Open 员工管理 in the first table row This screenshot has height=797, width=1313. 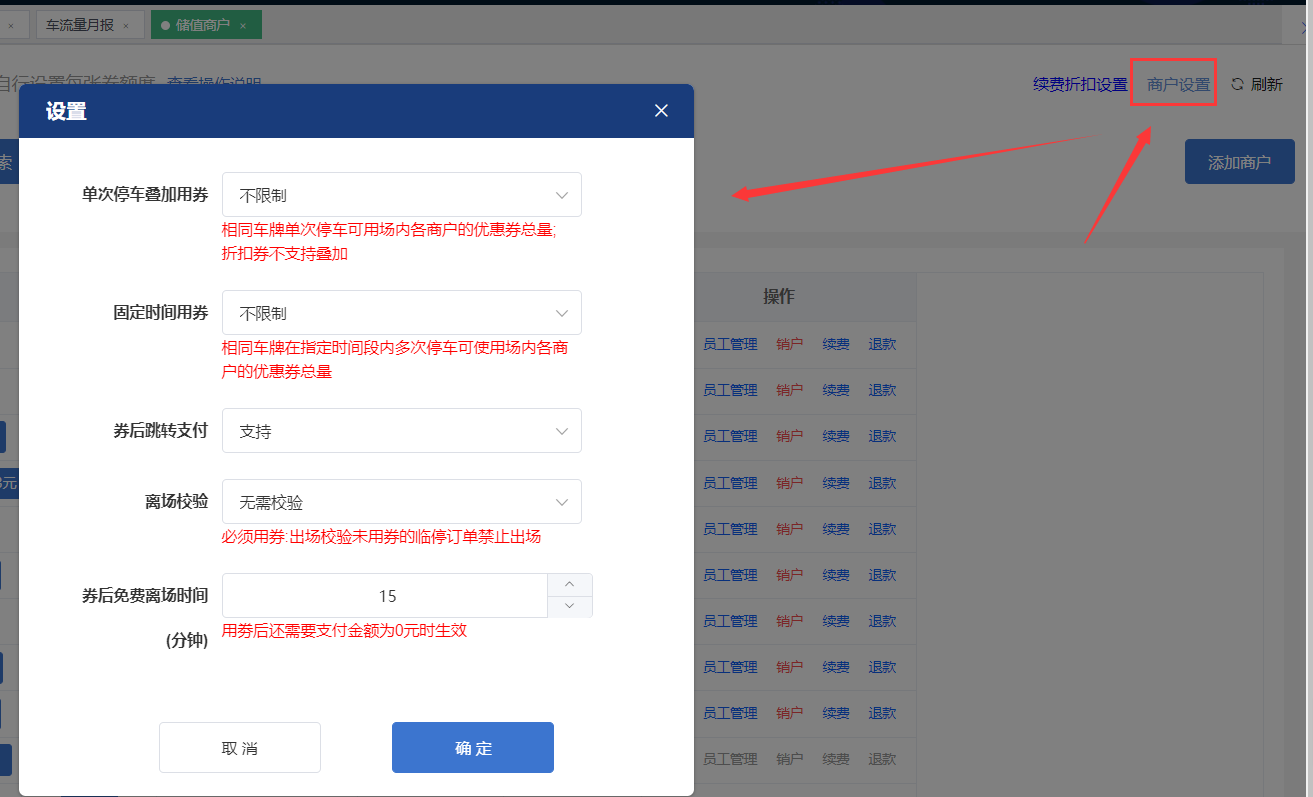click(x=730, y=344)
